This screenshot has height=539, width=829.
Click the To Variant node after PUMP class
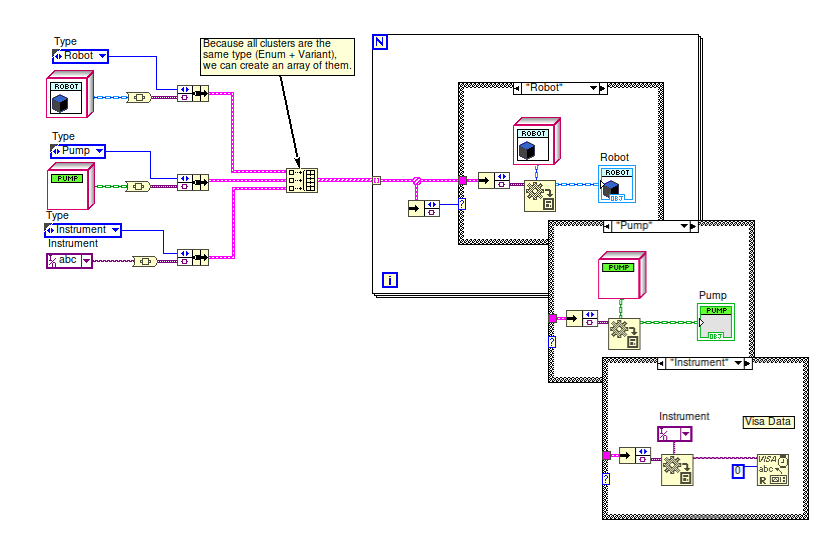(x=138, y=186)
